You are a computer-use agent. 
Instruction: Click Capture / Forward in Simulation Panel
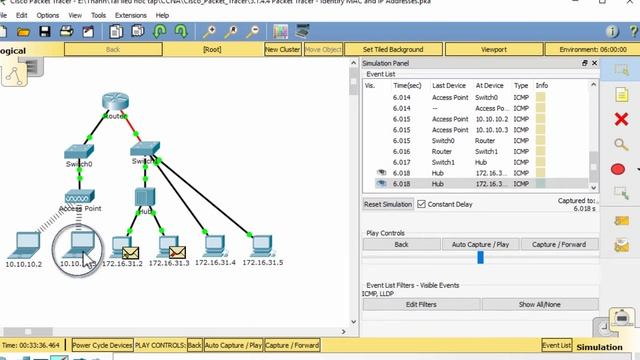pos(559,244)
